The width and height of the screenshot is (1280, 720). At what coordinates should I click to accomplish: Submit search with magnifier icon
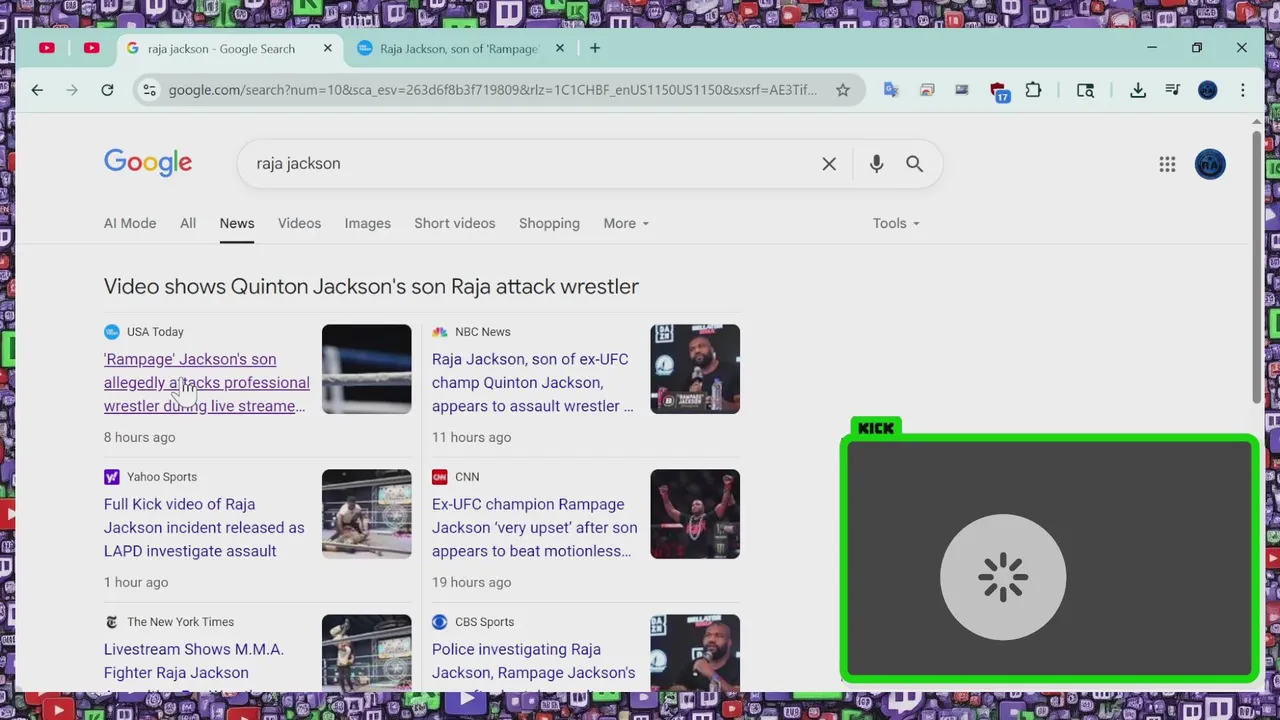pos(914,164)
